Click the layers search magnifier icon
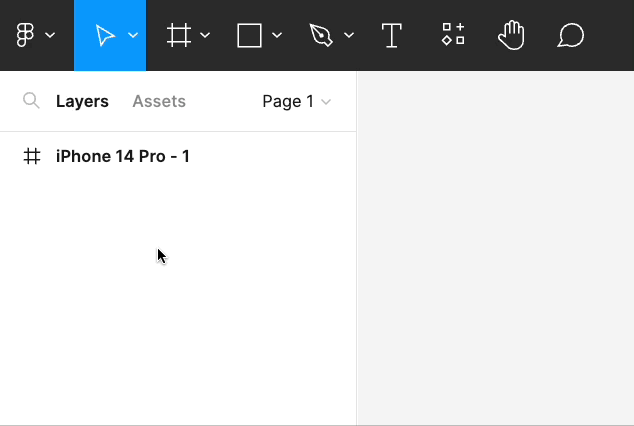 coord(31,101)
